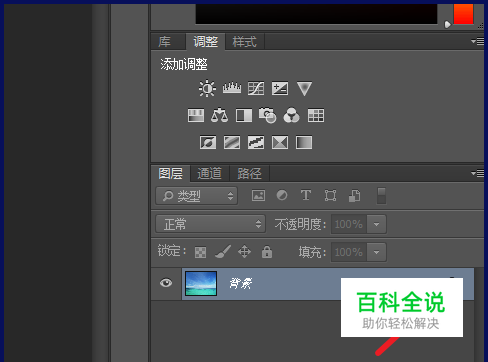Add a Curves adjustment
This screenshot has height=362, width=488.
pos(256,88)
